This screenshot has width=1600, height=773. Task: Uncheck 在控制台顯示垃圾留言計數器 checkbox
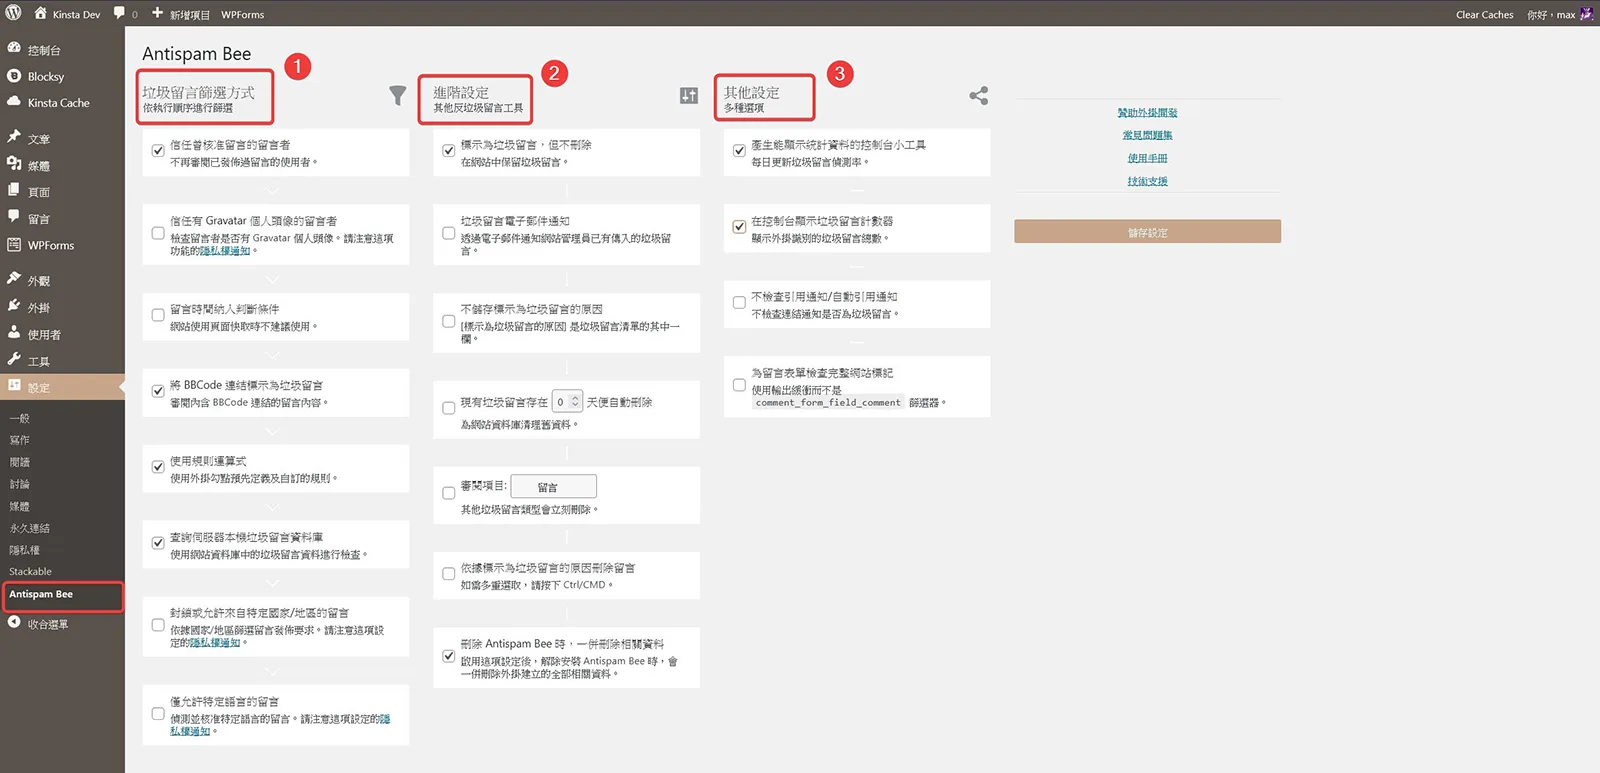tap(739, 226)
